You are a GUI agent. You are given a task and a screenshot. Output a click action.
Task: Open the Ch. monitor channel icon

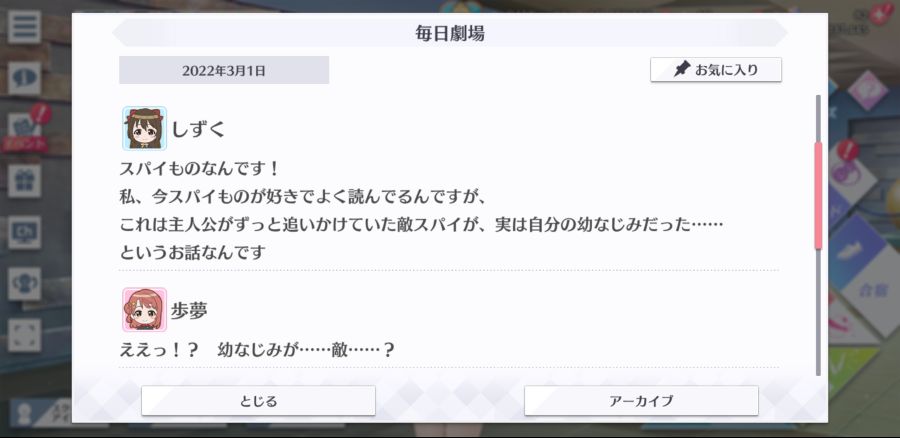[x=24, y=232]
